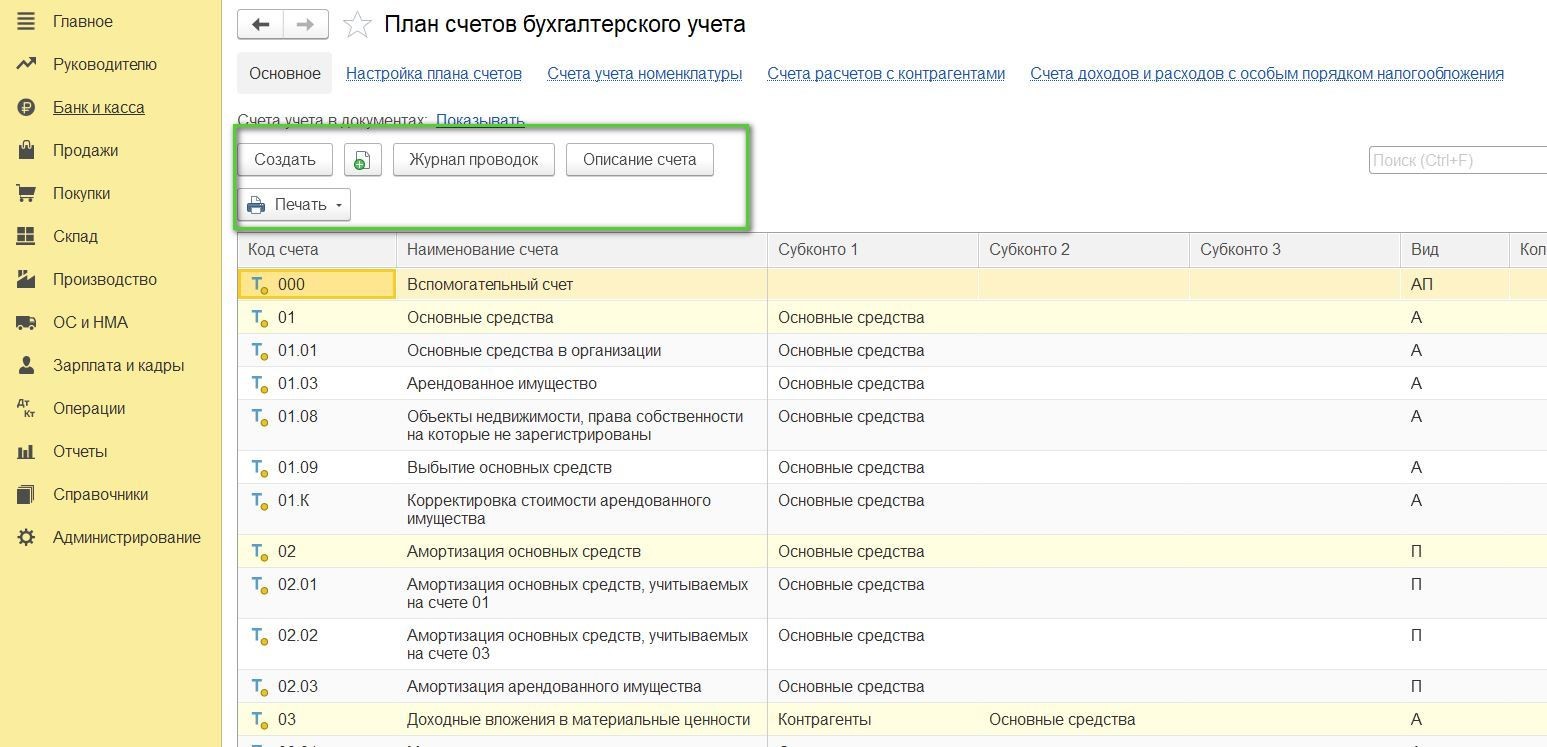Screen dimensions: 1547x747
Task: Switch to Настройка плана счетов tab
Action: pyautogui.click(x=433, y=74)
